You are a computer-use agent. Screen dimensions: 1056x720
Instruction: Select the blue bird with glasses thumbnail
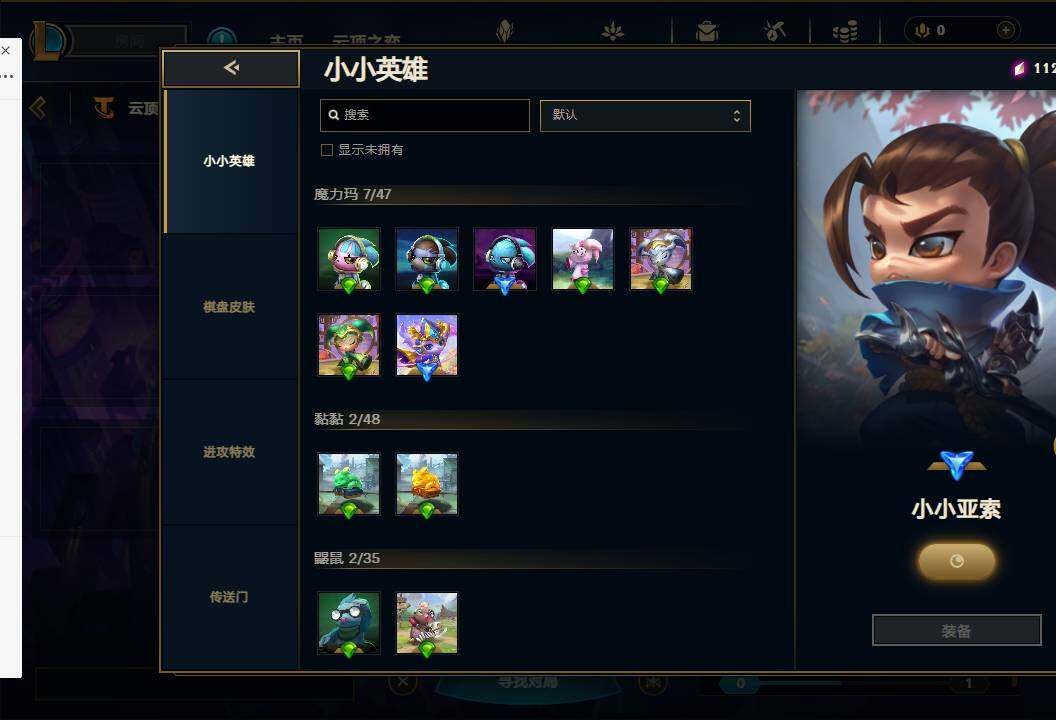pyautogui.click(x=349, y=624)
